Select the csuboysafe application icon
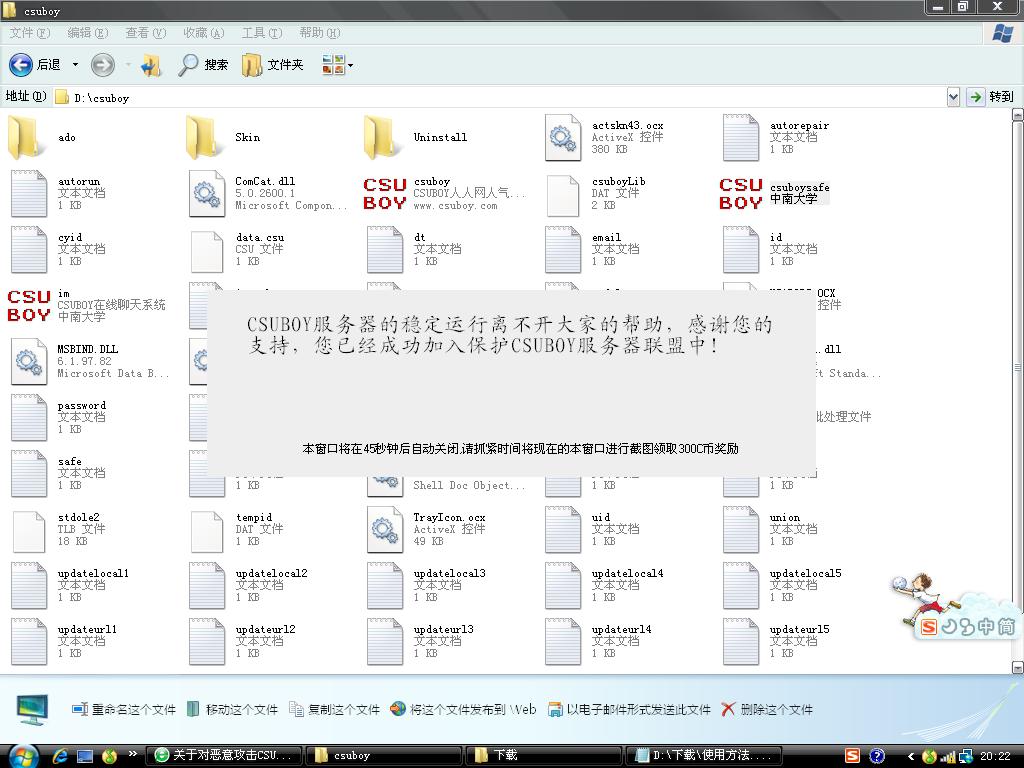 (741, 193)
